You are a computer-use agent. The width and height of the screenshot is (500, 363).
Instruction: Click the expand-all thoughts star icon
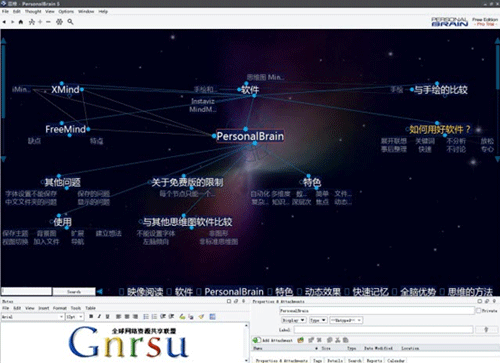59,22
